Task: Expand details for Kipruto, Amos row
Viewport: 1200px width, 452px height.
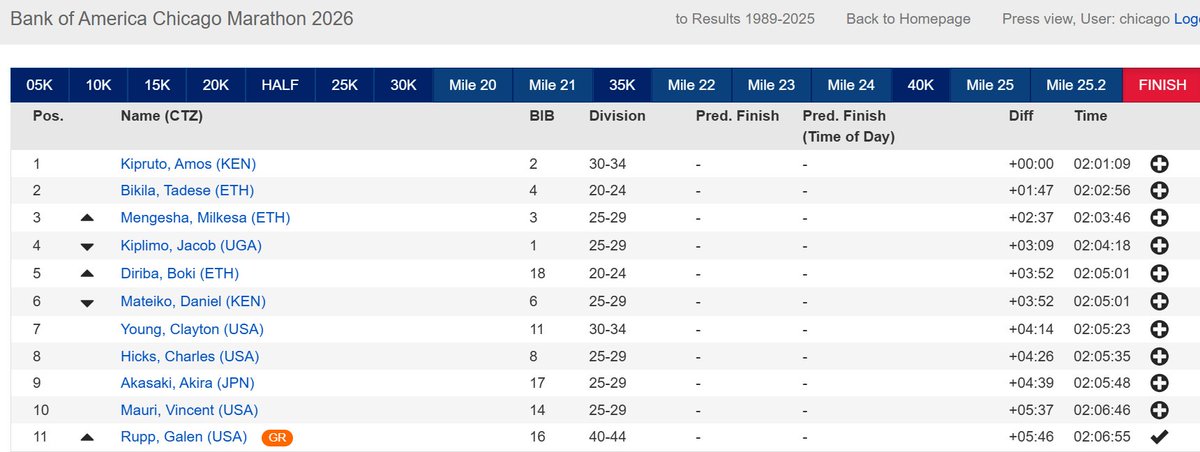Action: point(1159,163)
